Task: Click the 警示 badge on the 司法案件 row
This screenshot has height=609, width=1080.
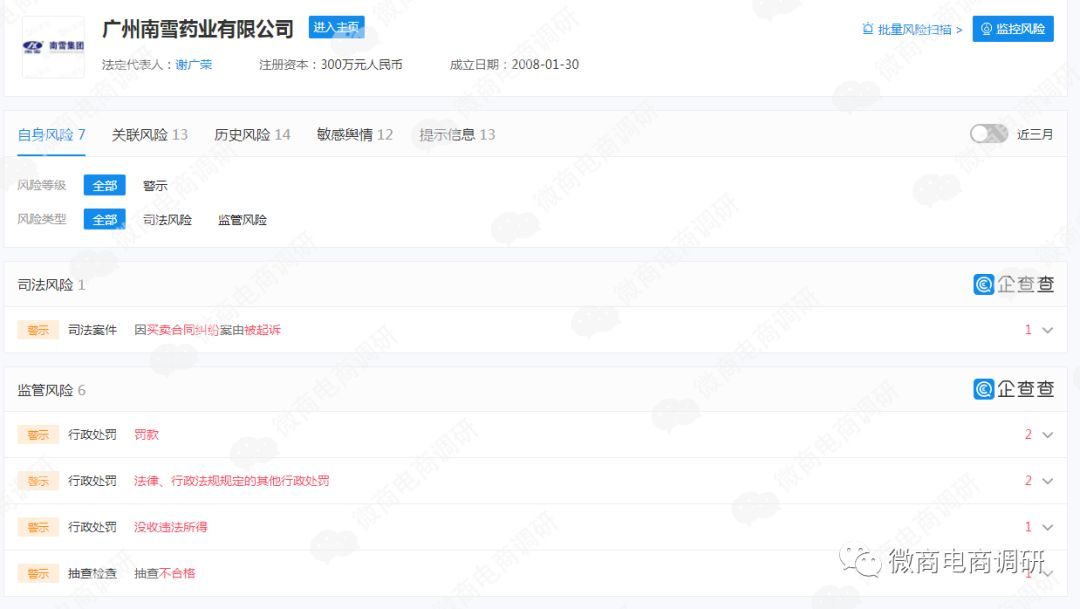Action: [36, 329]
